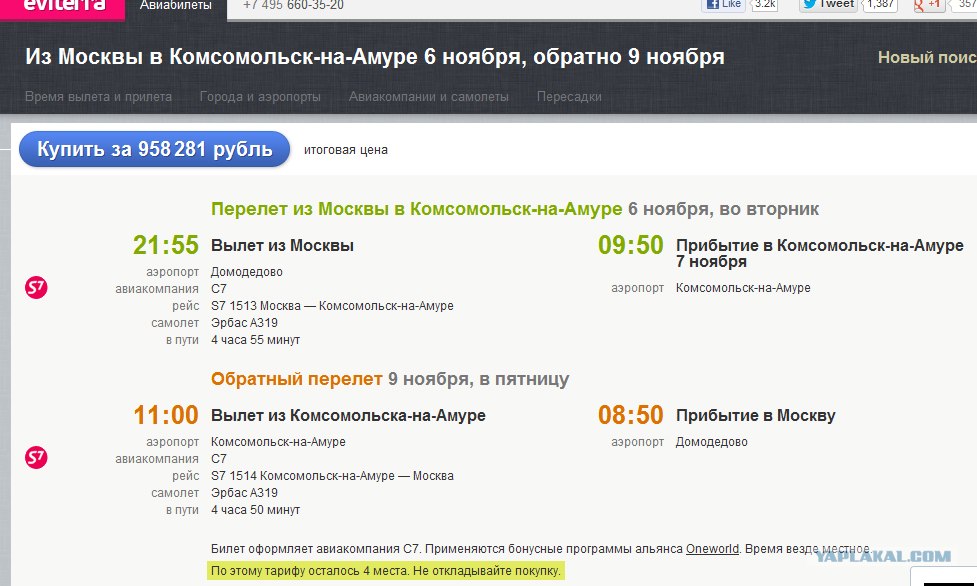Click phone number +7 495 660-35-20
This screenshot has height=586, width=977.
tap(293, 6)
